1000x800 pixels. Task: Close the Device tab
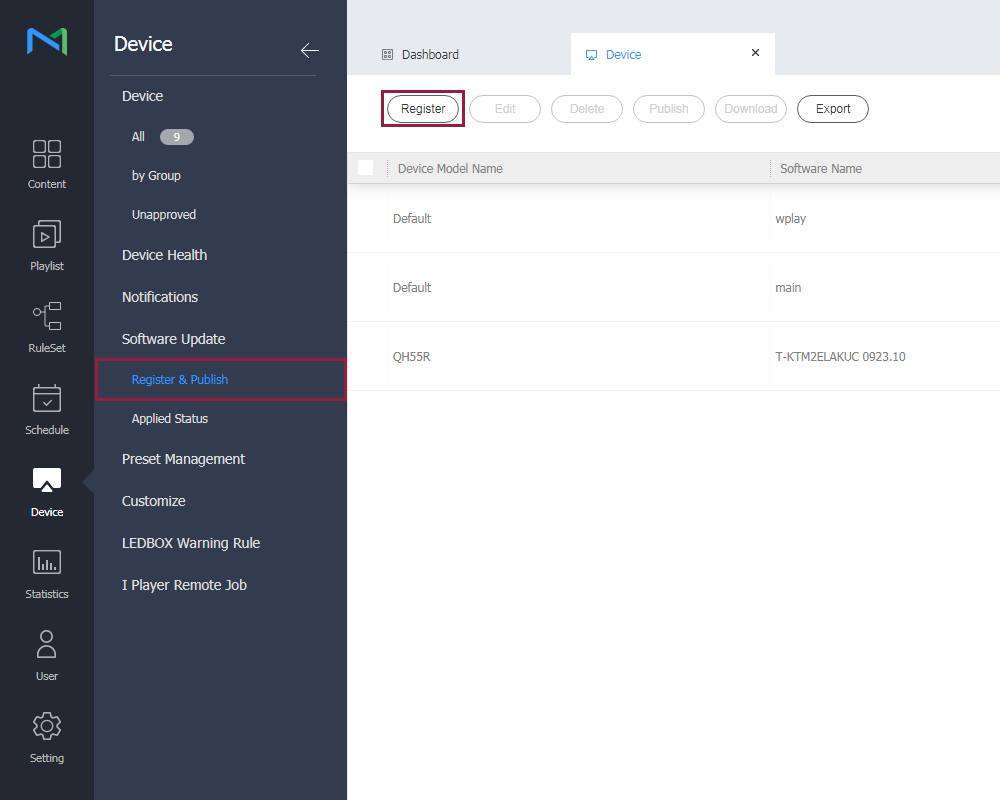(x=755, y=53)
